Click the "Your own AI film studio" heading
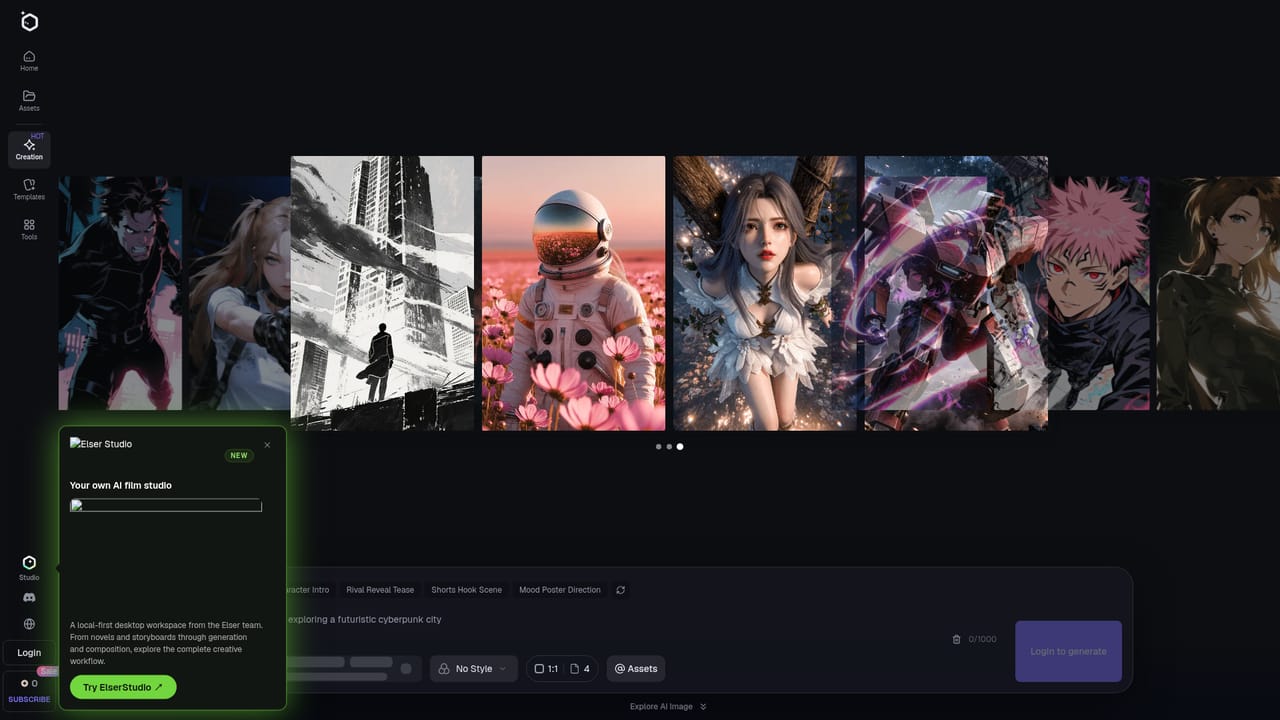This screenshot has width=1280, height=720. coord(121,485)
